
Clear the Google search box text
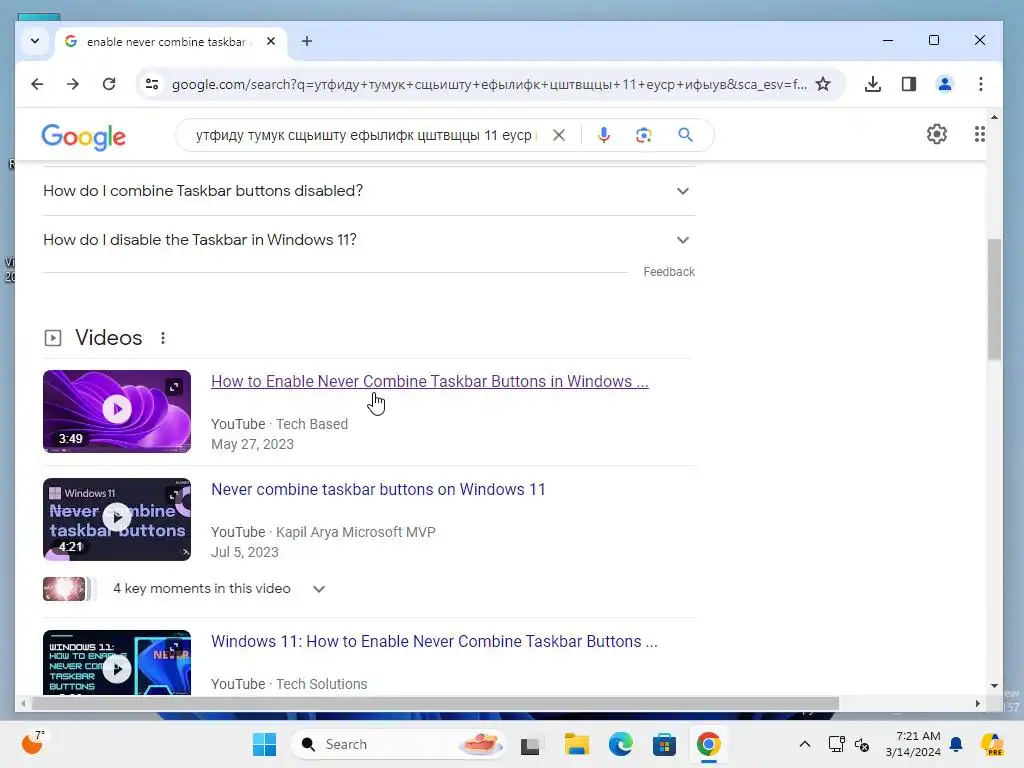(x=559, y=135)
